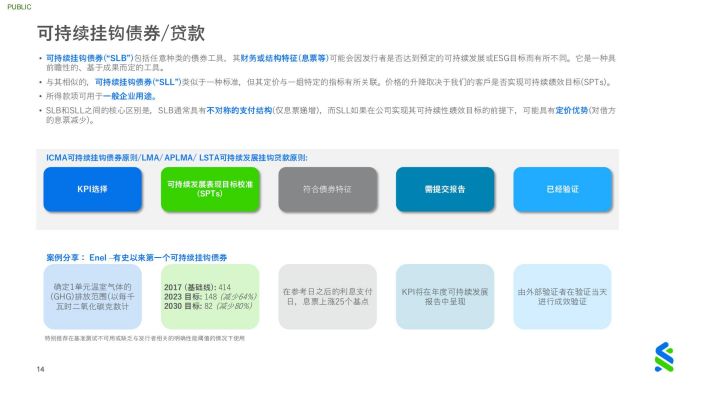
Task: Click the highlighted 一般企业用途 text
Action: pos(130,96)
